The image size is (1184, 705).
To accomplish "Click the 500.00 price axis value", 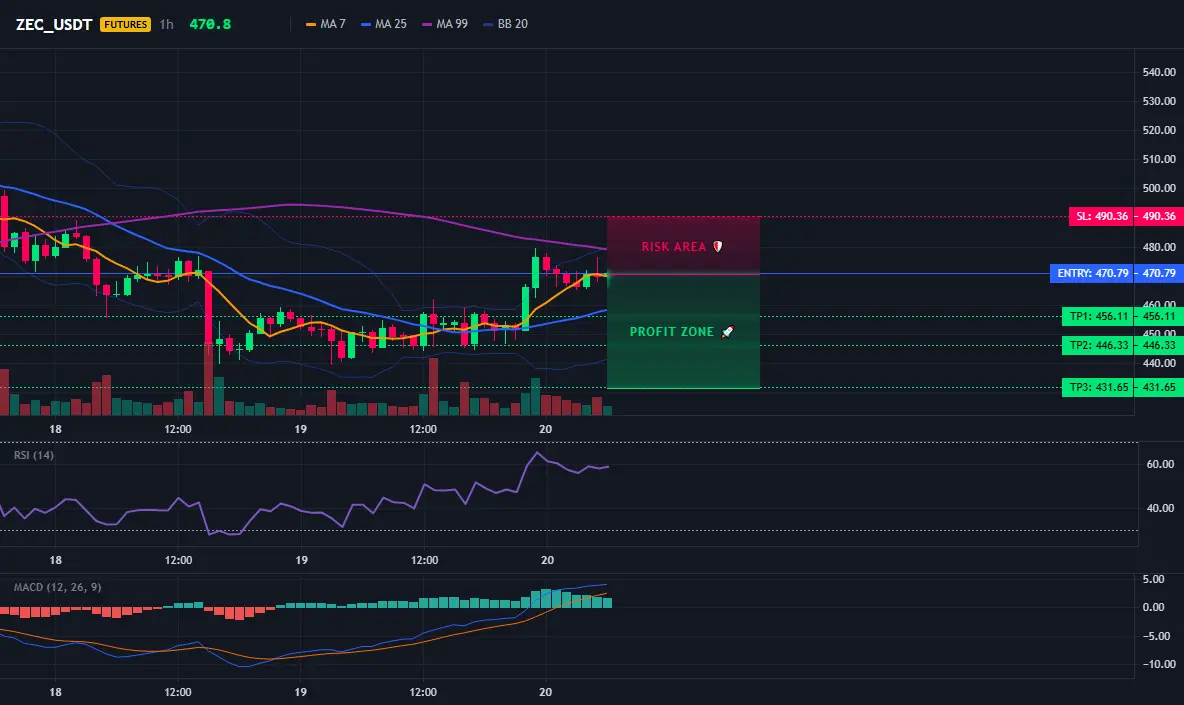I will 1159,189.
